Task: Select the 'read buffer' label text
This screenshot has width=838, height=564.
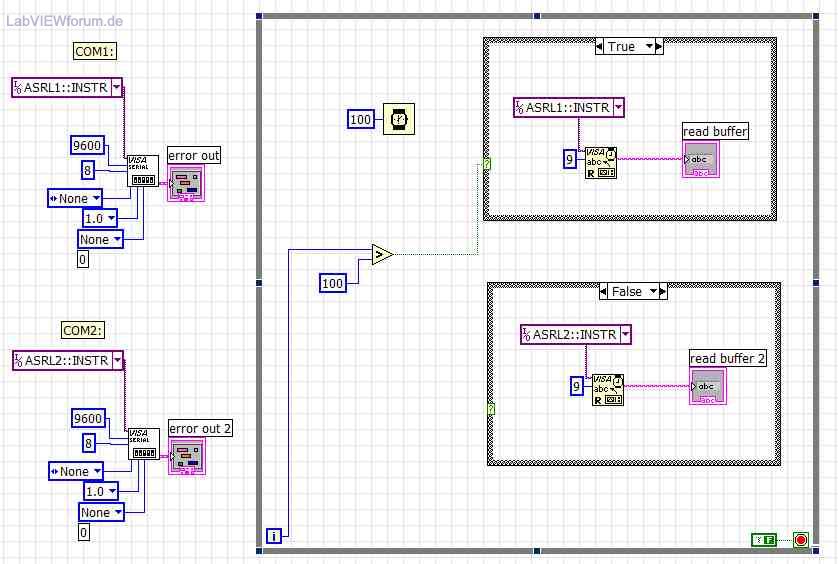Action: click(x=715, y=132)
